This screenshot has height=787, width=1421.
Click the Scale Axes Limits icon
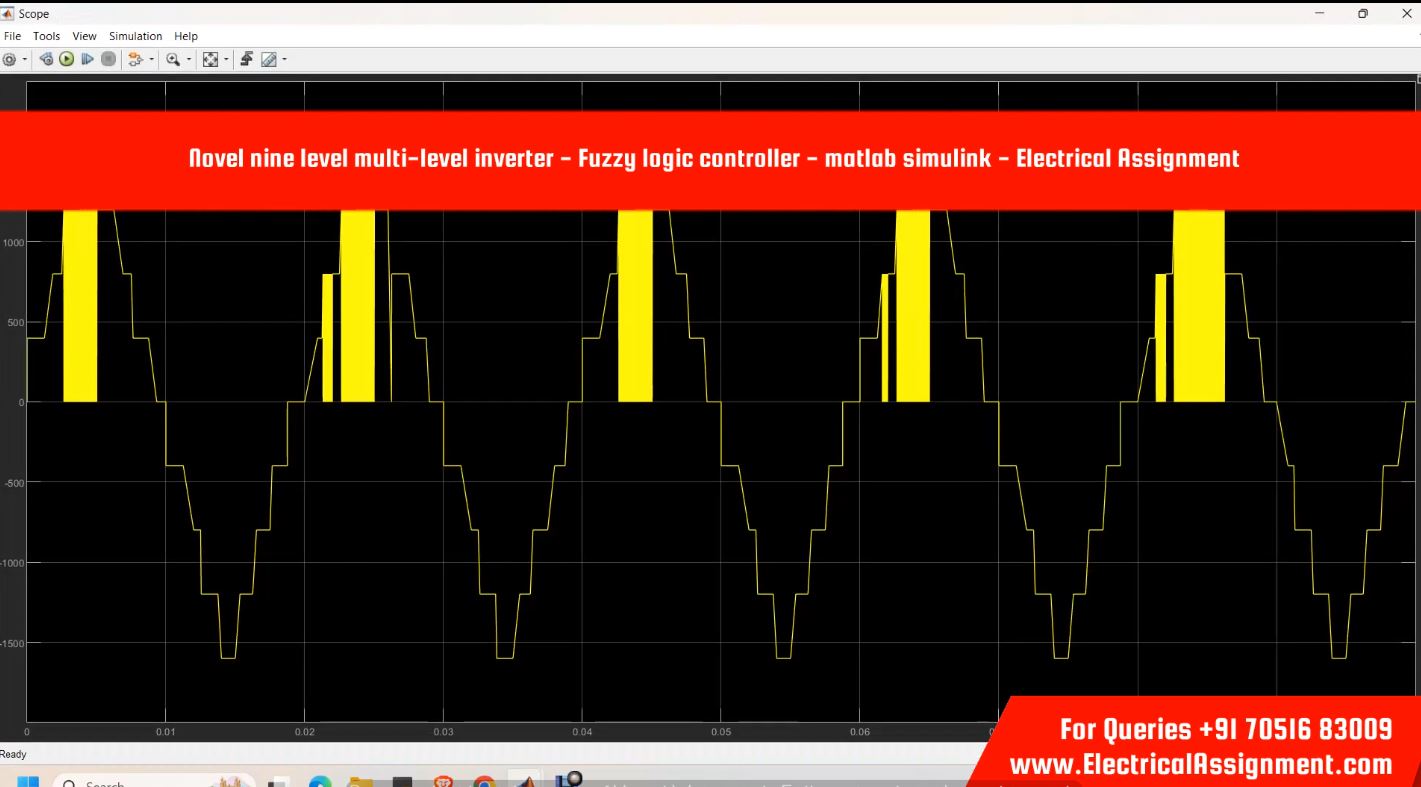point(211,59)
